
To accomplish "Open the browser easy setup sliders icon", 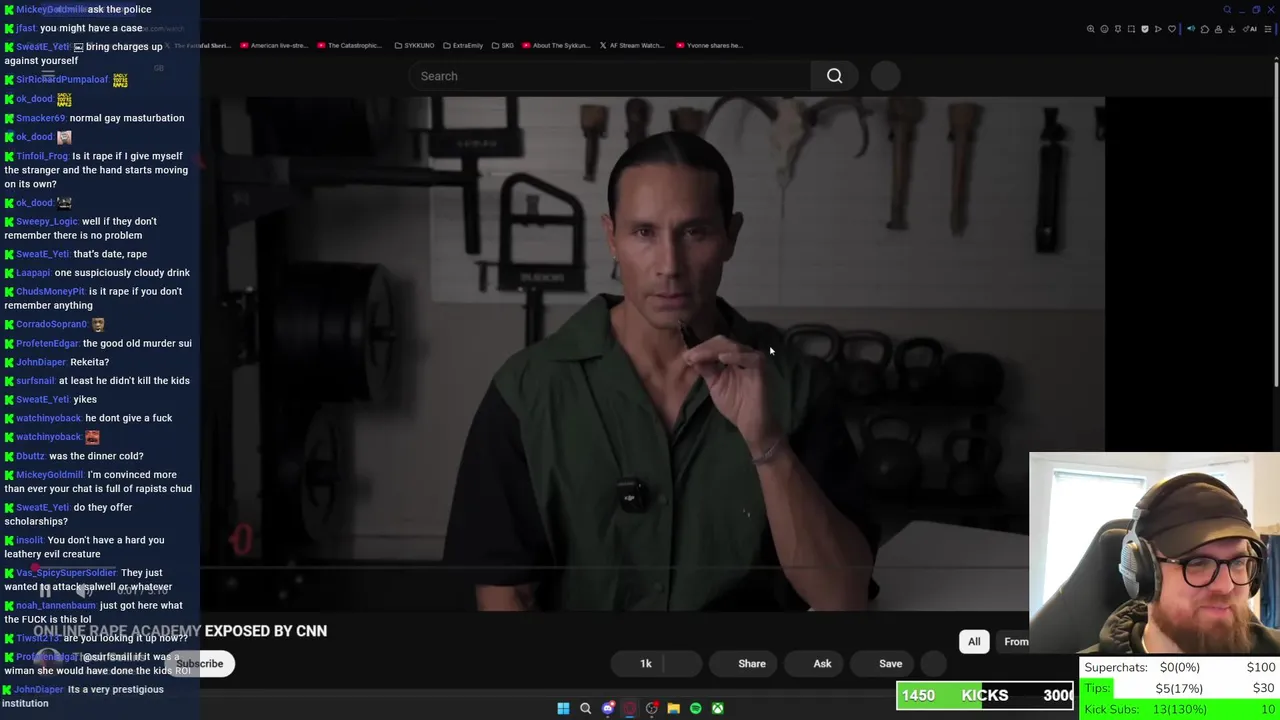I will point(1268,29).
